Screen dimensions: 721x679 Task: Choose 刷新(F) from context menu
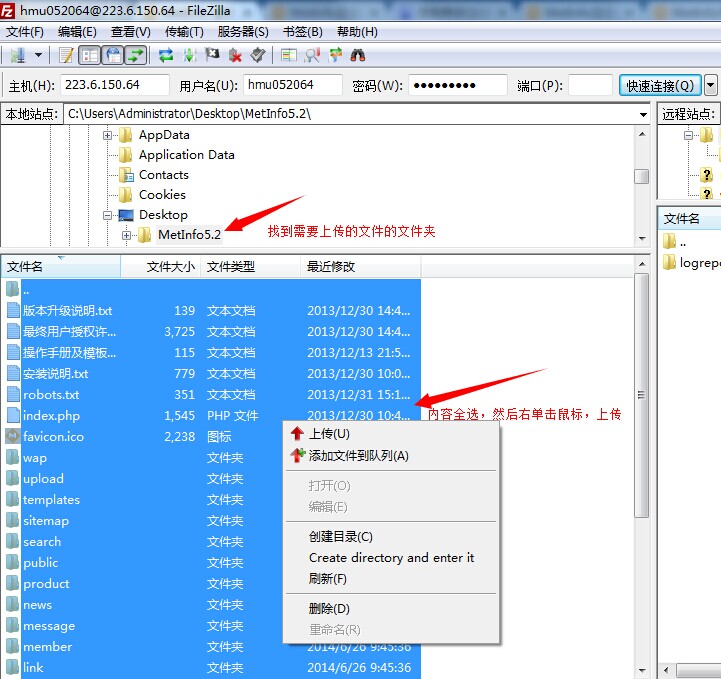[391, 579]
